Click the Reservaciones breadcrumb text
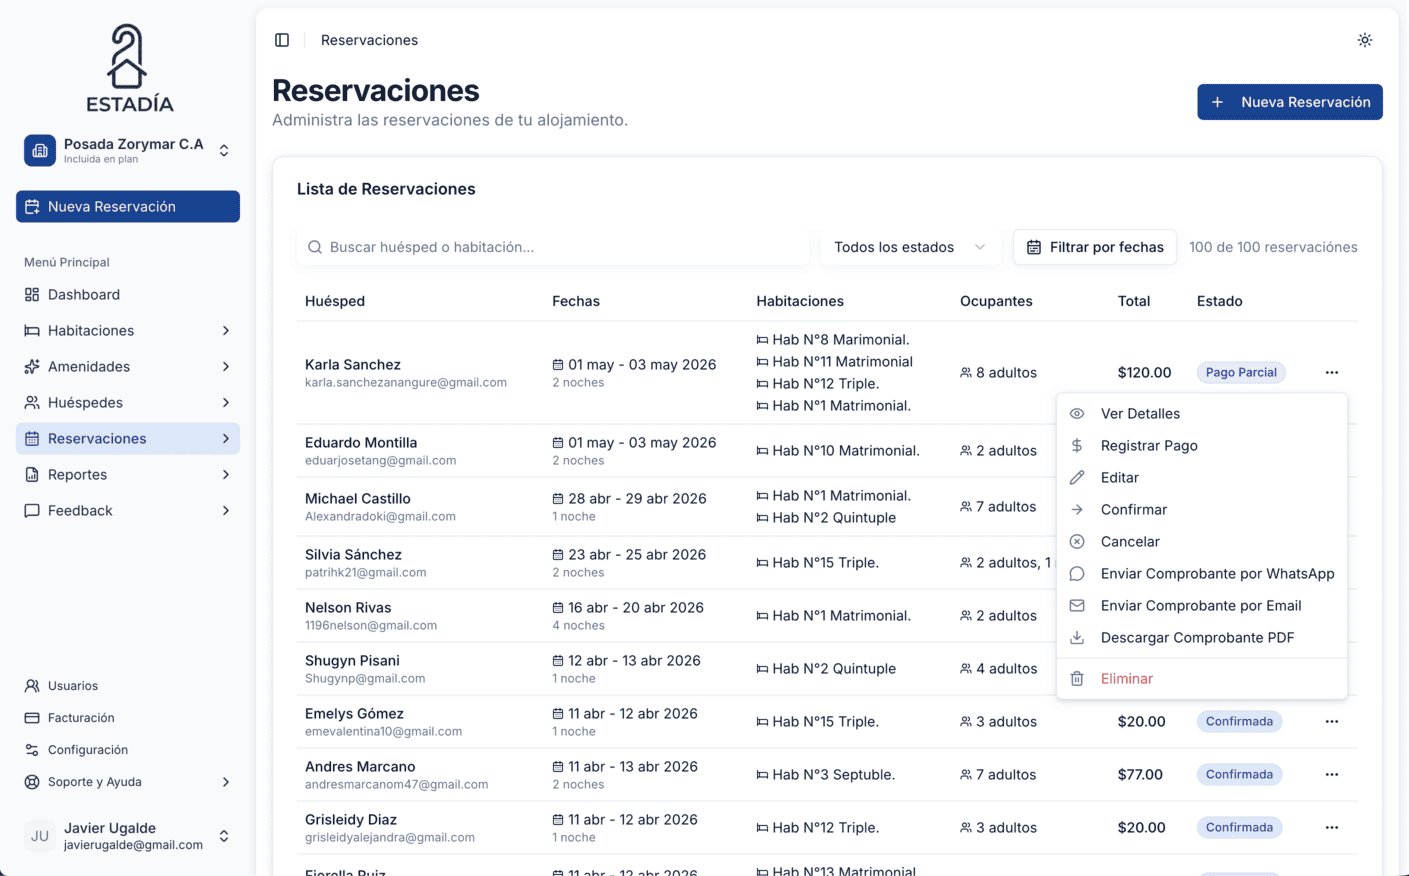This screenshot has height=876, width=1409. click(369, 40)
